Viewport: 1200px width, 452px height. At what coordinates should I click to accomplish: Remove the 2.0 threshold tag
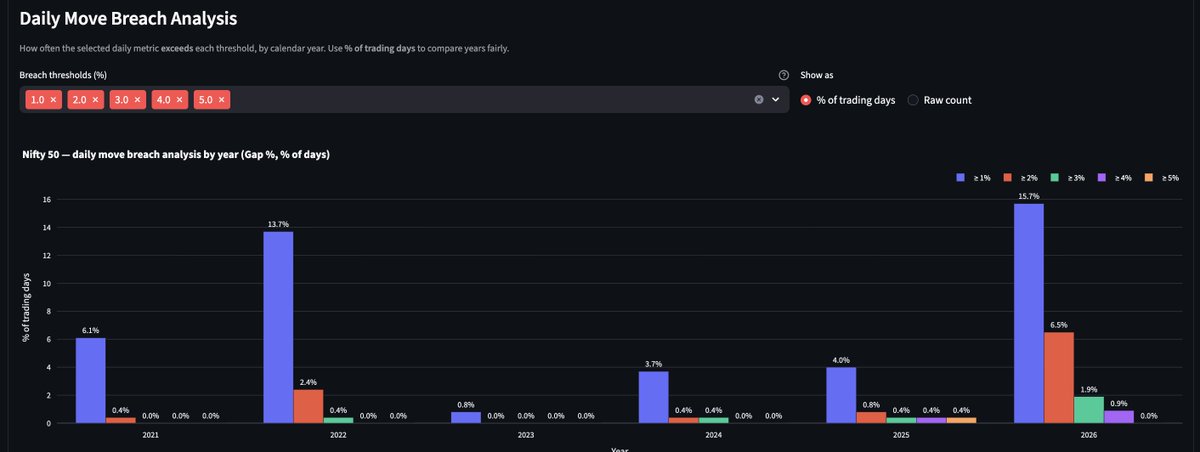tap(96, 100)
